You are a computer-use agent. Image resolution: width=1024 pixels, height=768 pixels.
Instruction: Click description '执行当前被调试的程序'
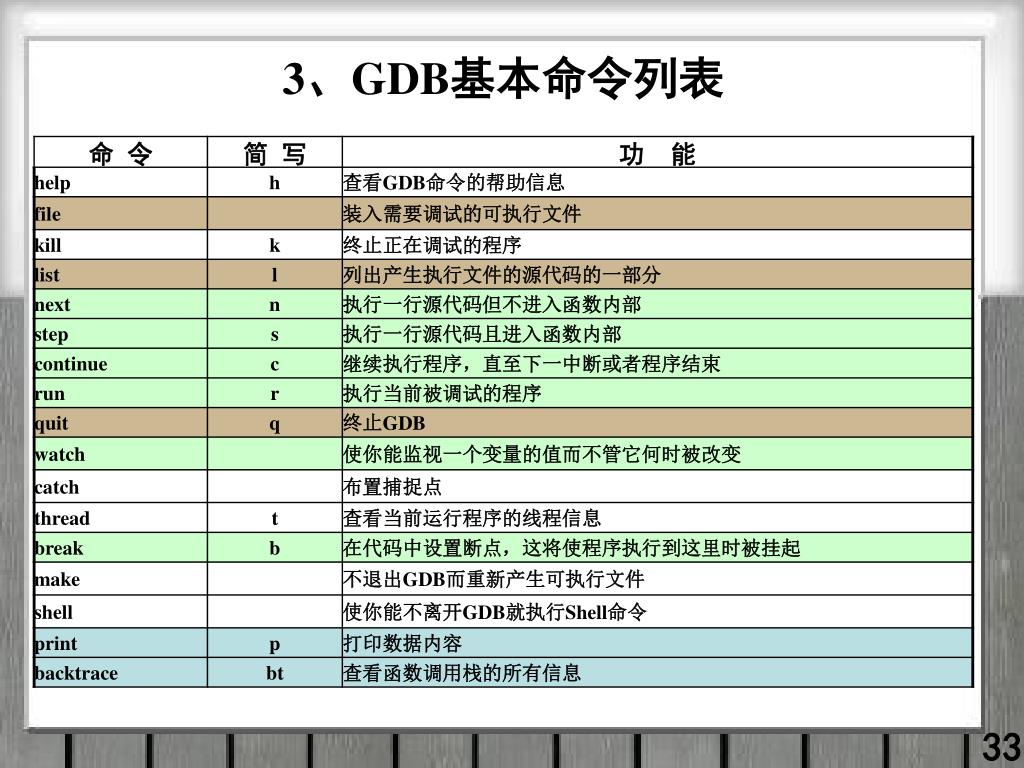click(x=442, y=394)
